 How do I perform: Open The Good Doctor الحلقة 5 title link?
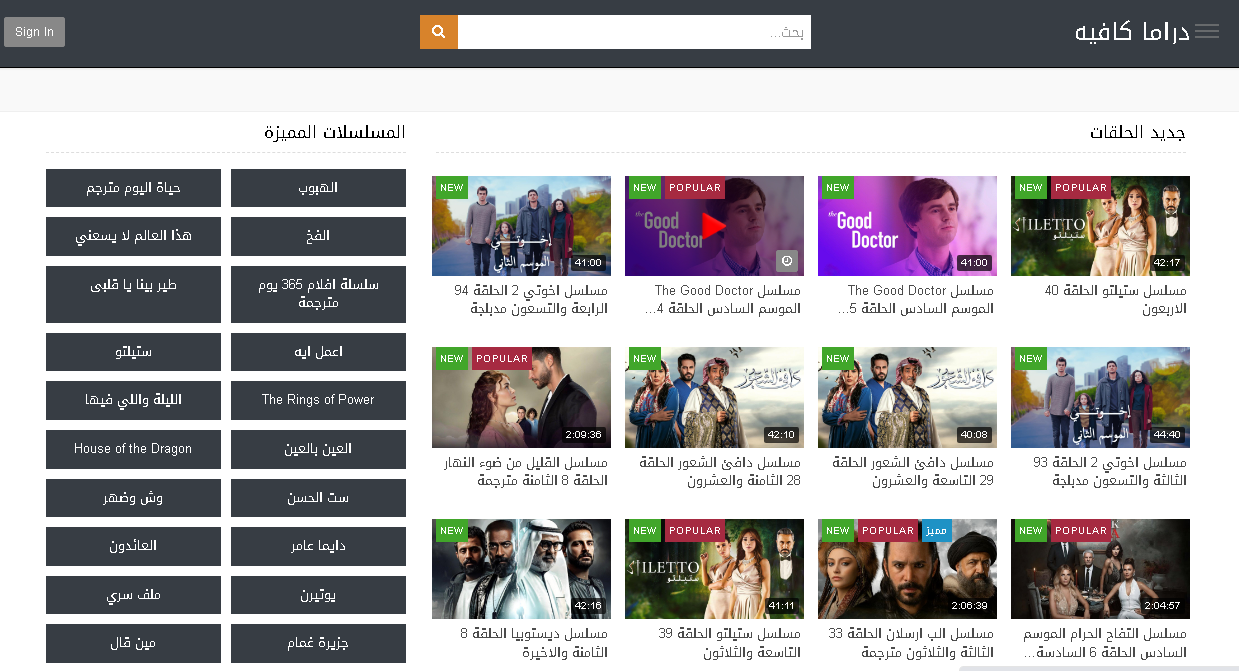tap(918, 299)
